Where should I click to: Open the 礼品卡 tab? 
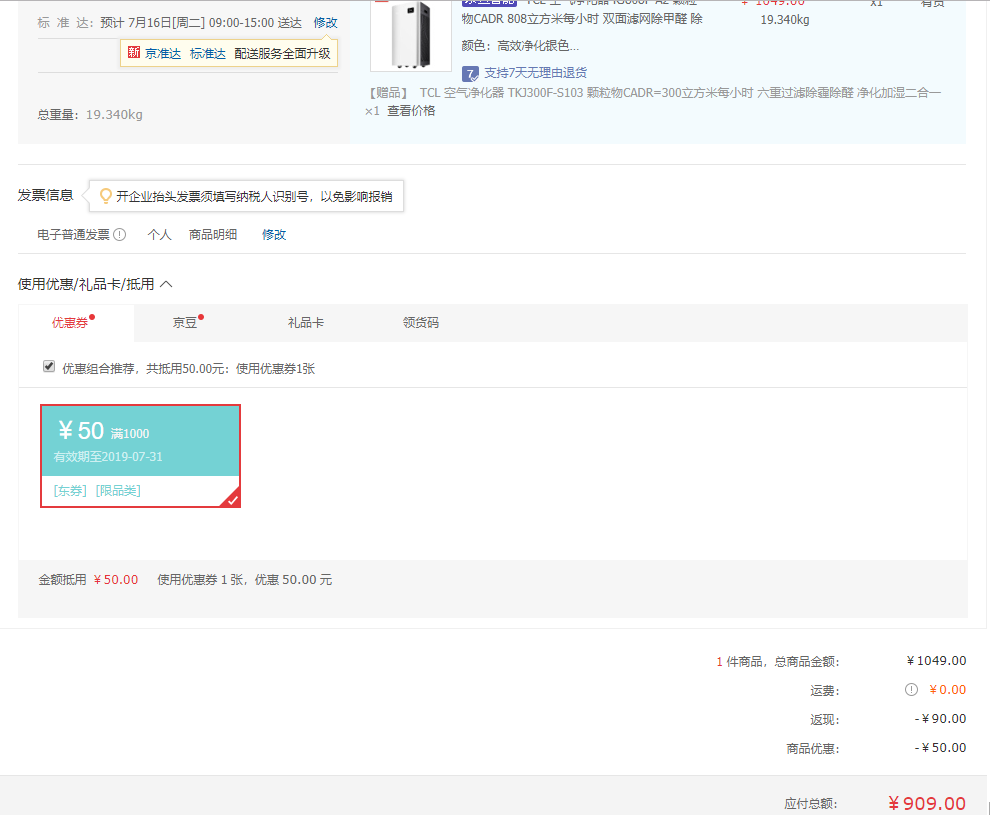[x=306, y=323]
